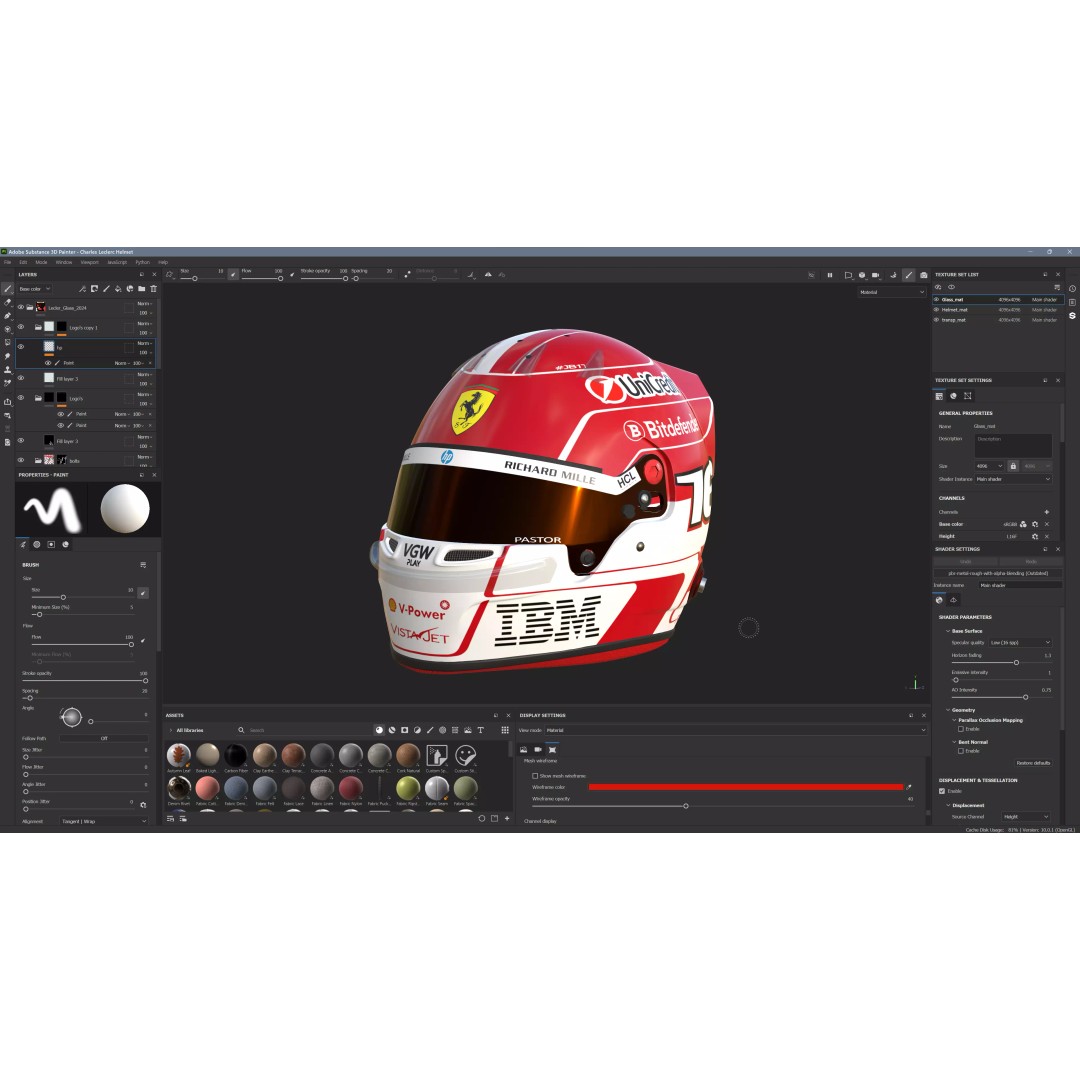Open the Shader Instance dropdown showing Main shader

1016,479
